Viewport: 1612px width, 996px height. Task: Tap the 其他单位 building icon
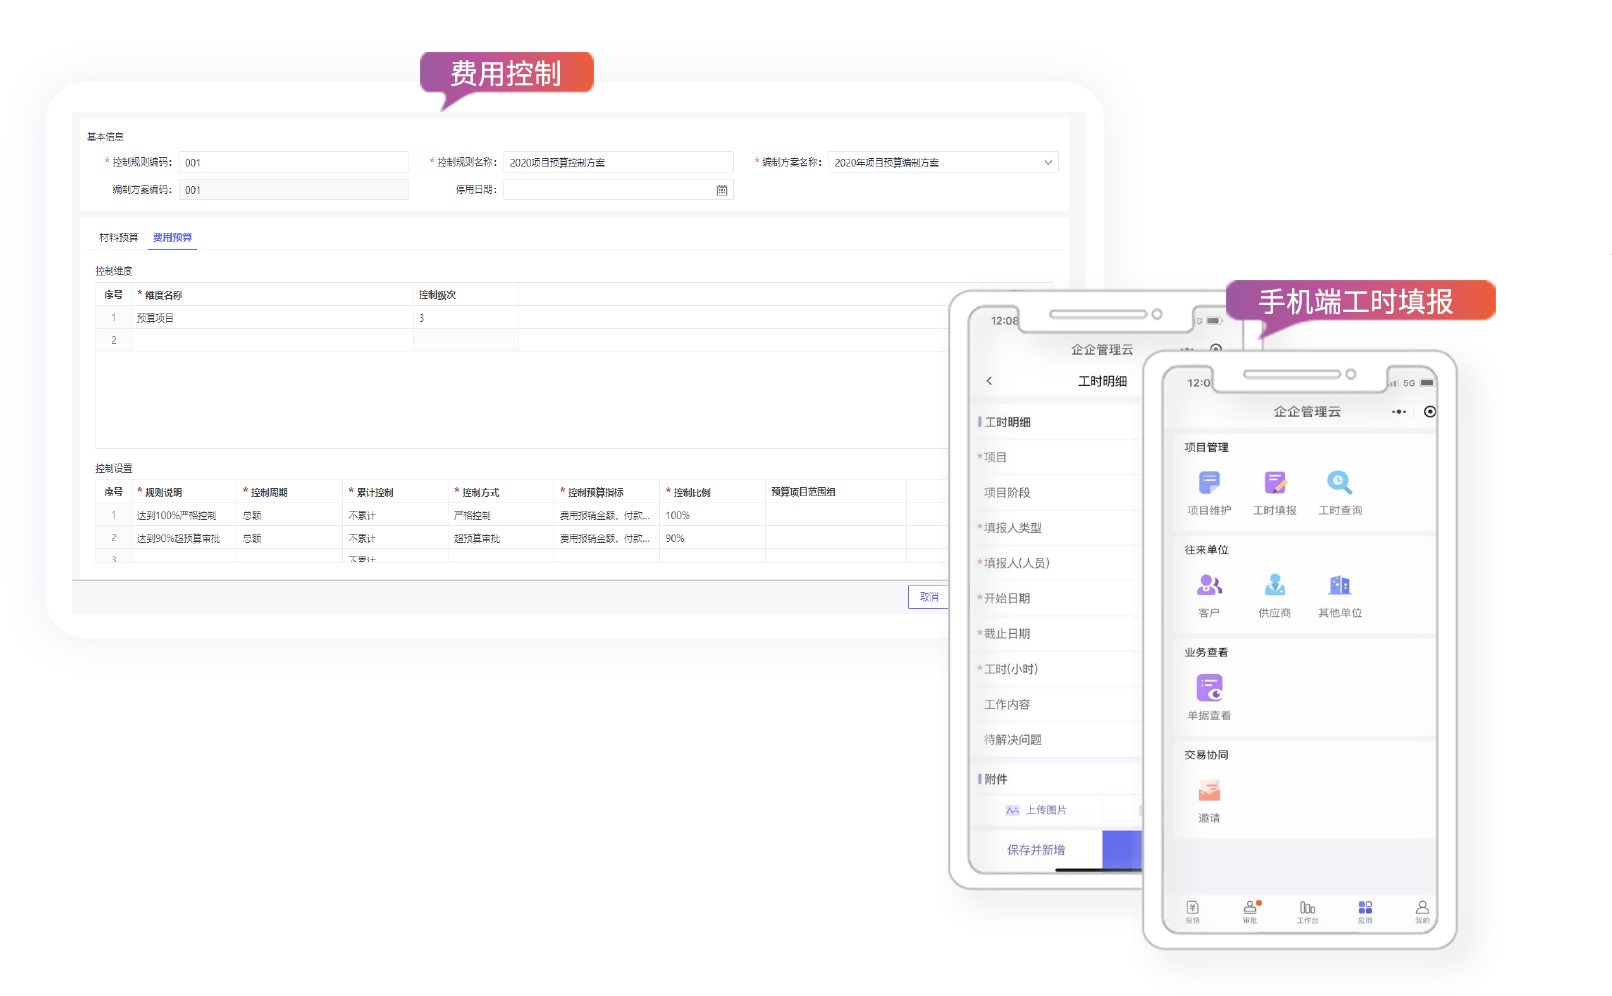pyautogui.click(x=1339, y=586)
